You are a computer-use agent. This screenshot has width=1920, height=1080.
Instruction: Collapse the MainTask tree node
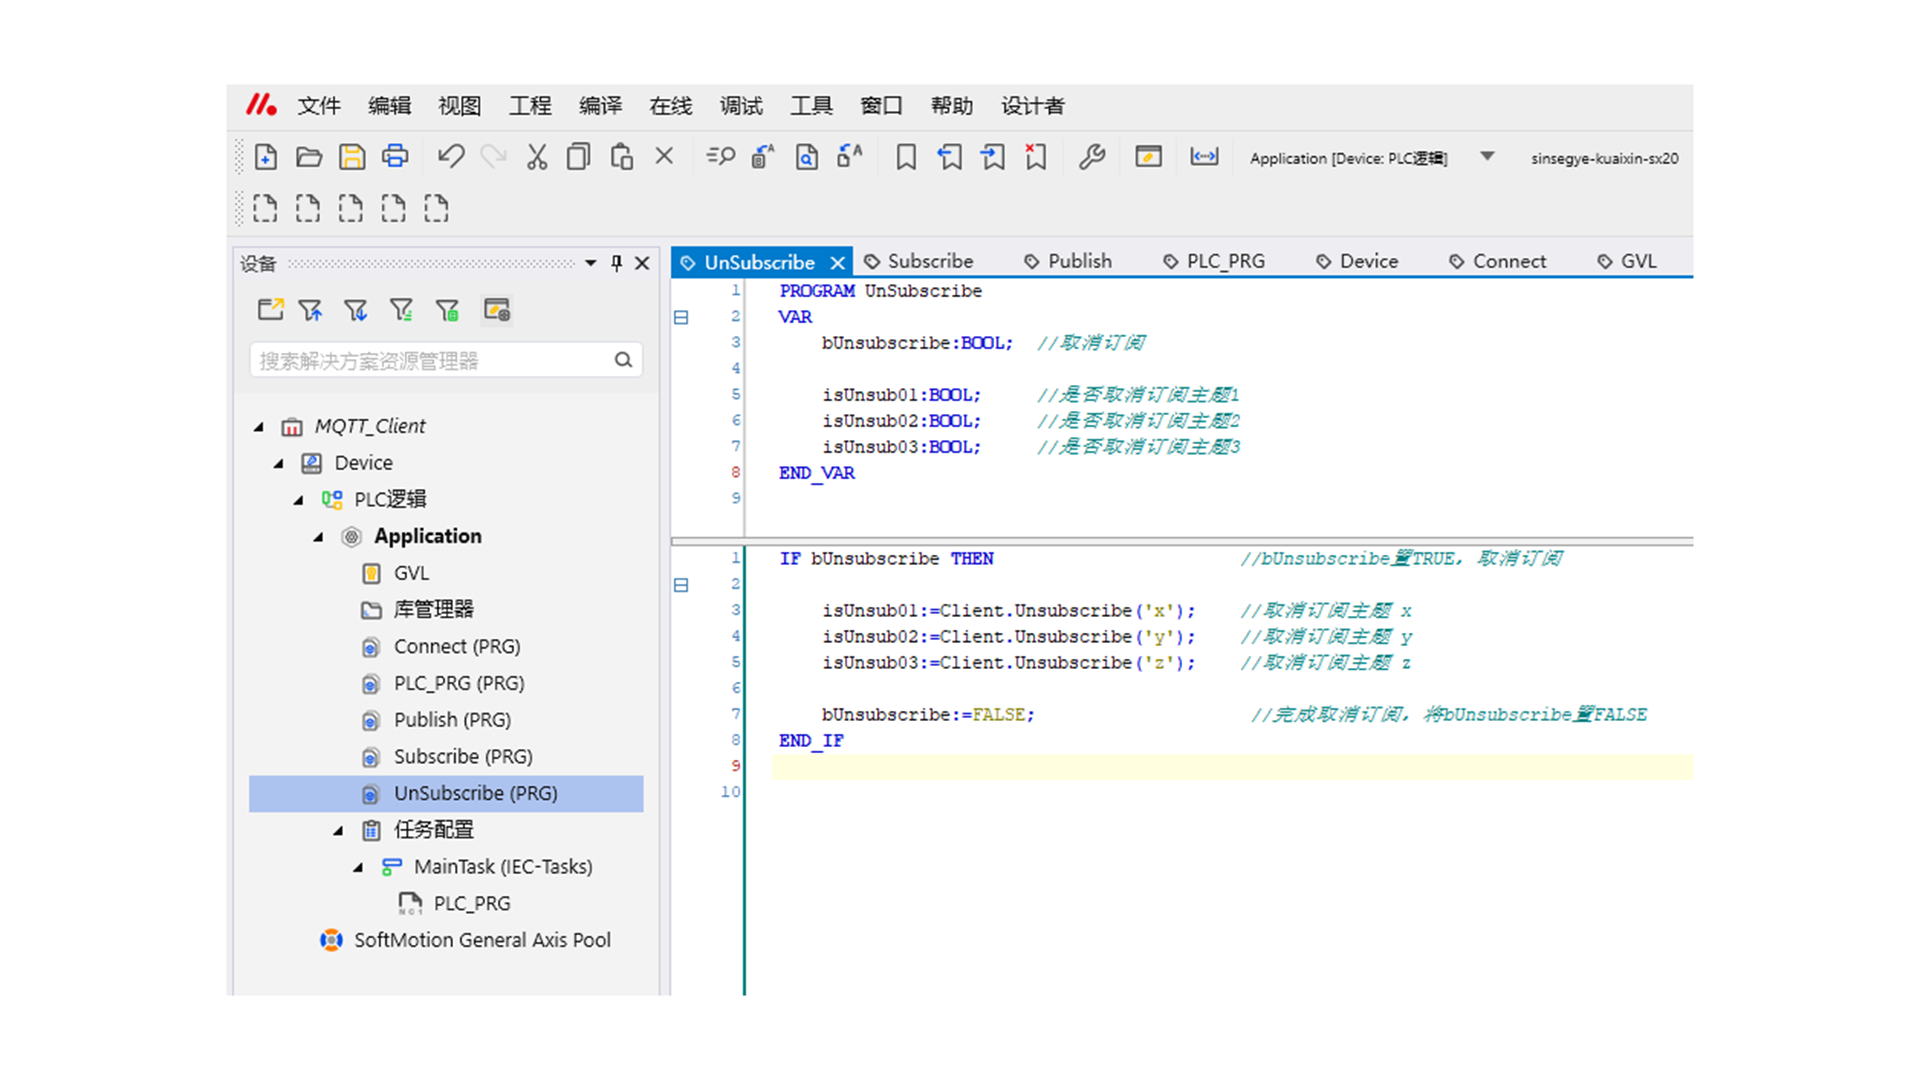359,868
